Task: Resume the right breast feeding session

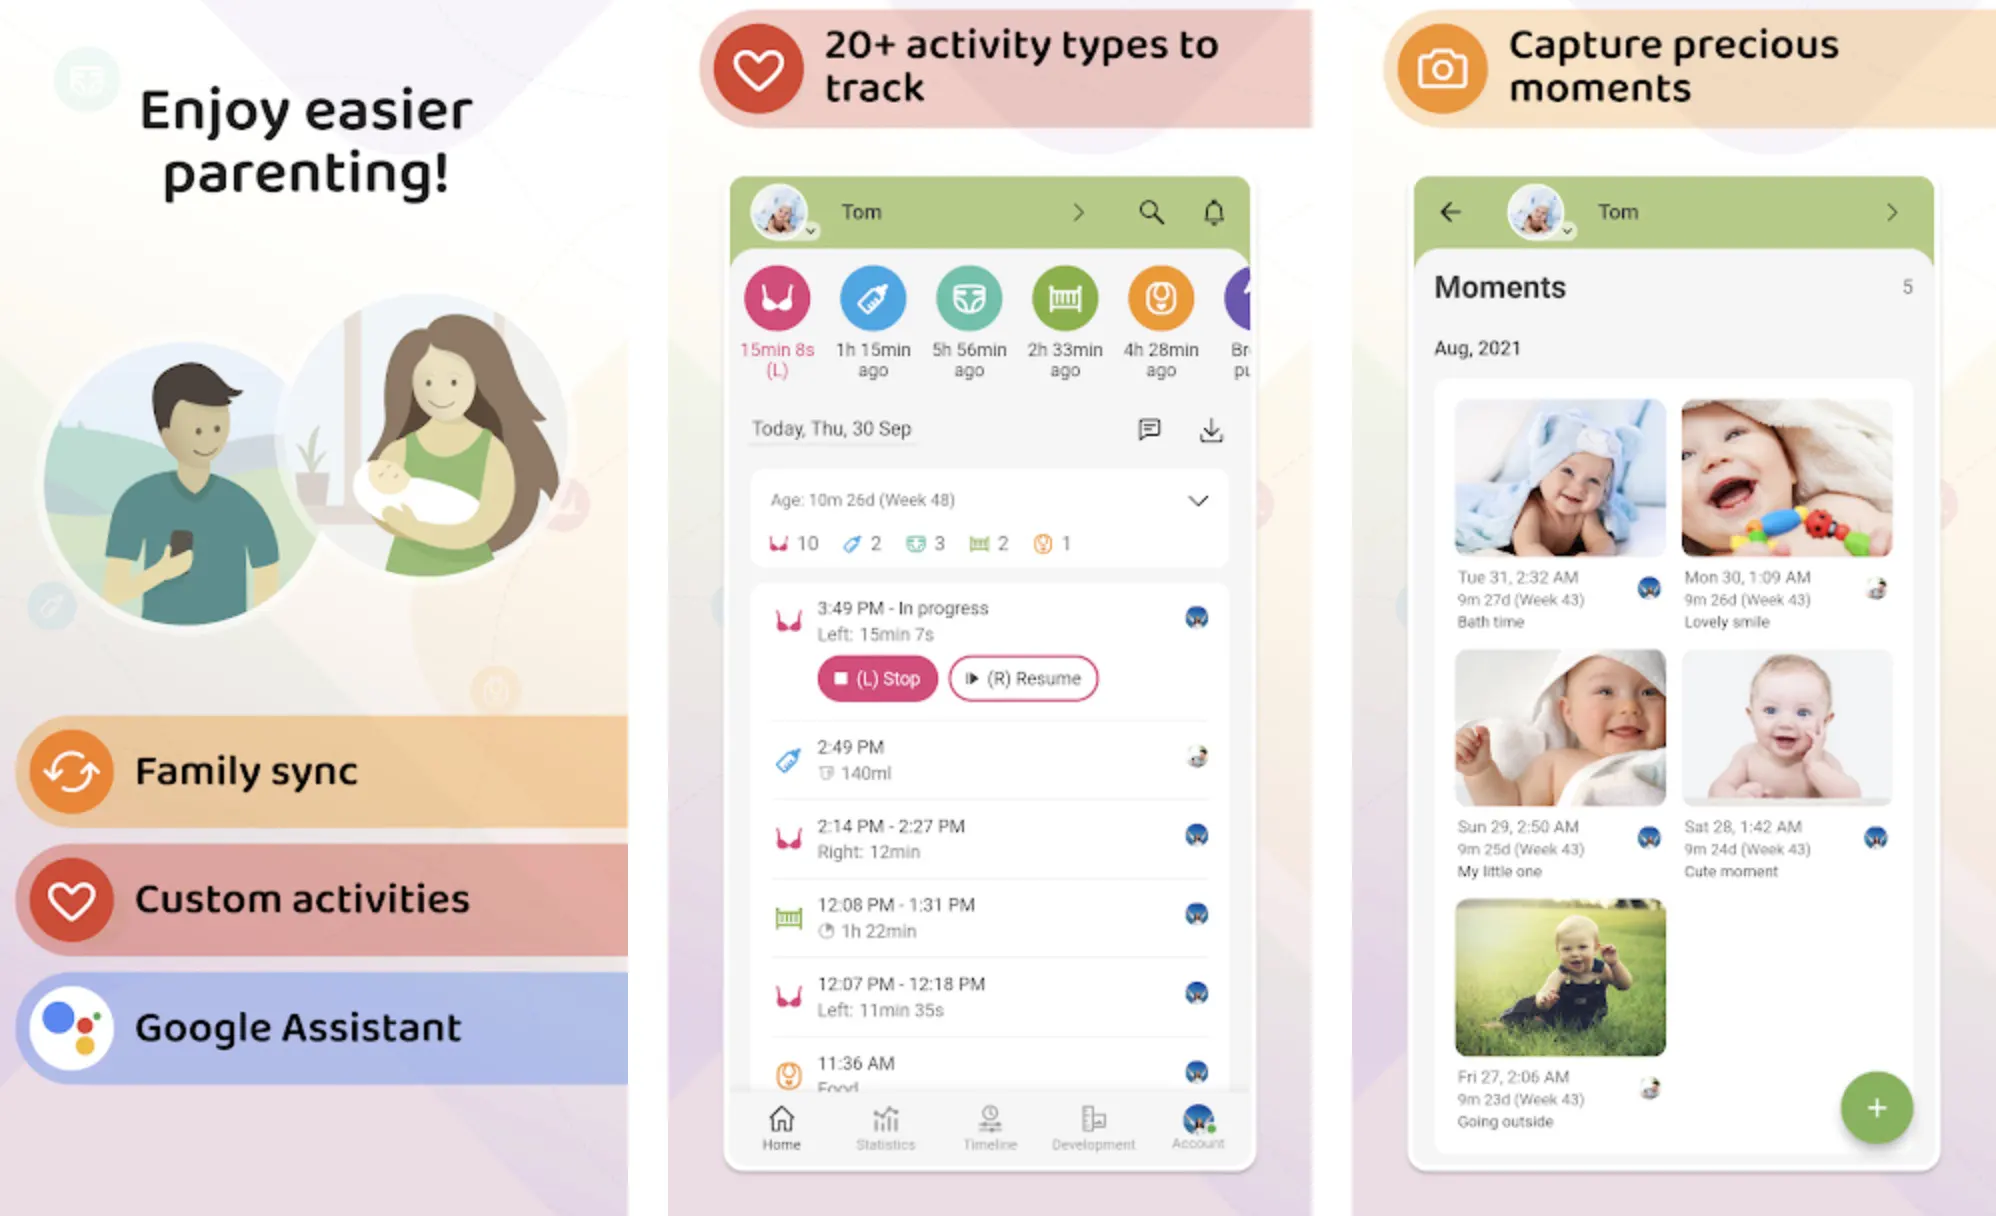Action: [1025, 677]
